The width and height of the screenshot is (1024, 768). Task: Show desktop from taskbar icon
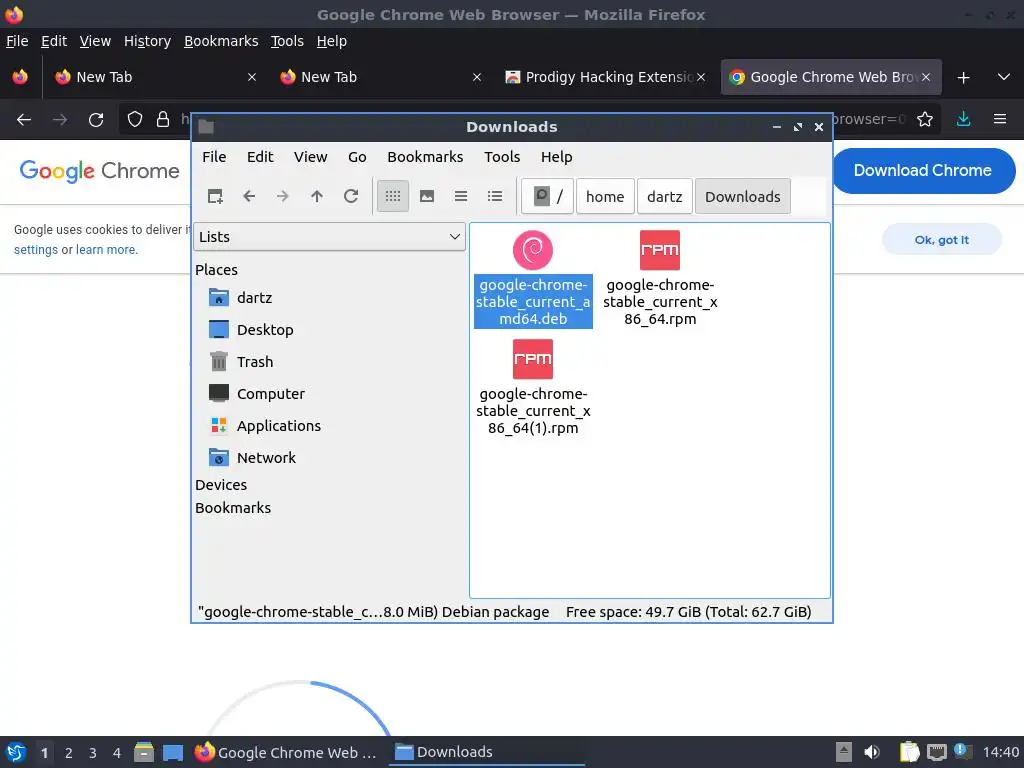(173, 752)
